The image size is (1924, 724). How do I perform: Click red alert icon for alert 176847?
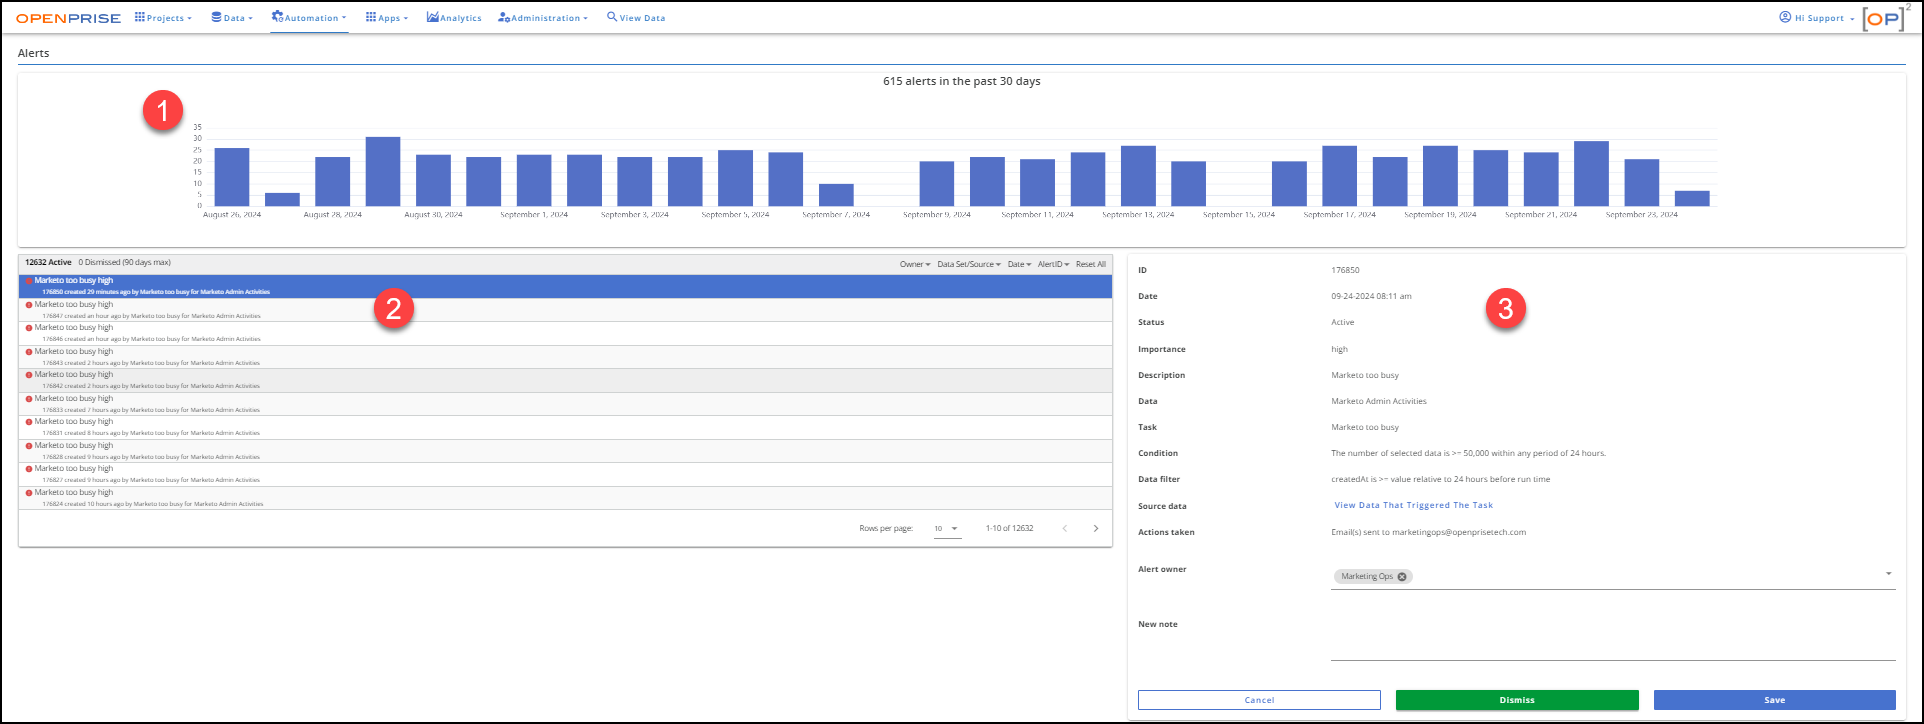29,305
